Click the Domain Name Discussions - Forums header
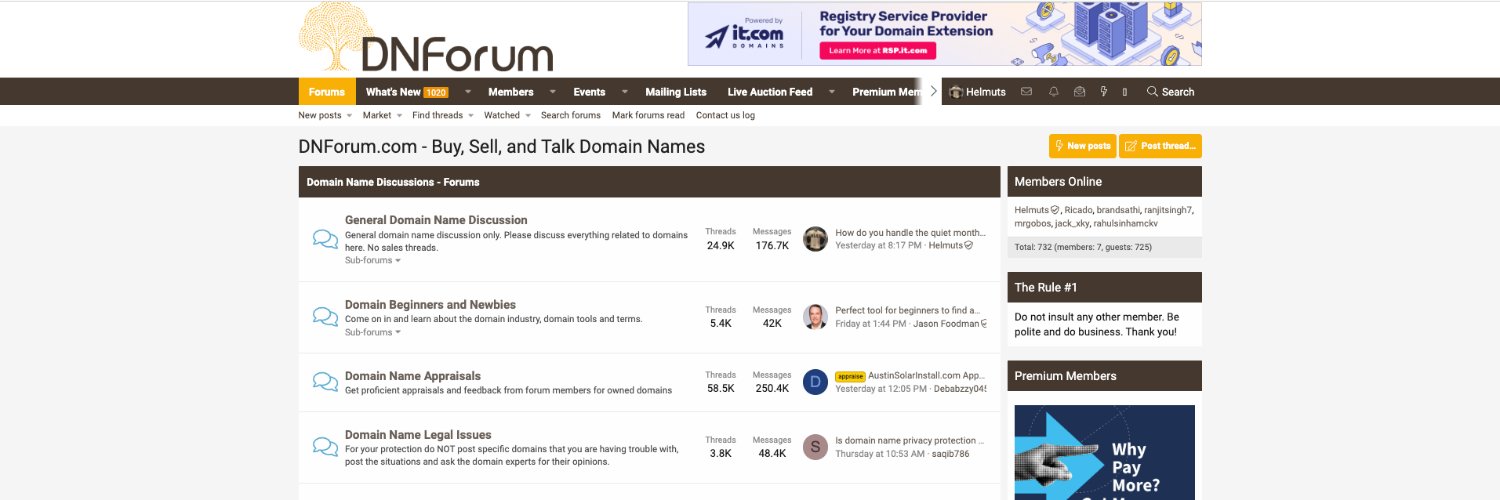Viewport: 1500px width, 500px height. pos(393,182)
